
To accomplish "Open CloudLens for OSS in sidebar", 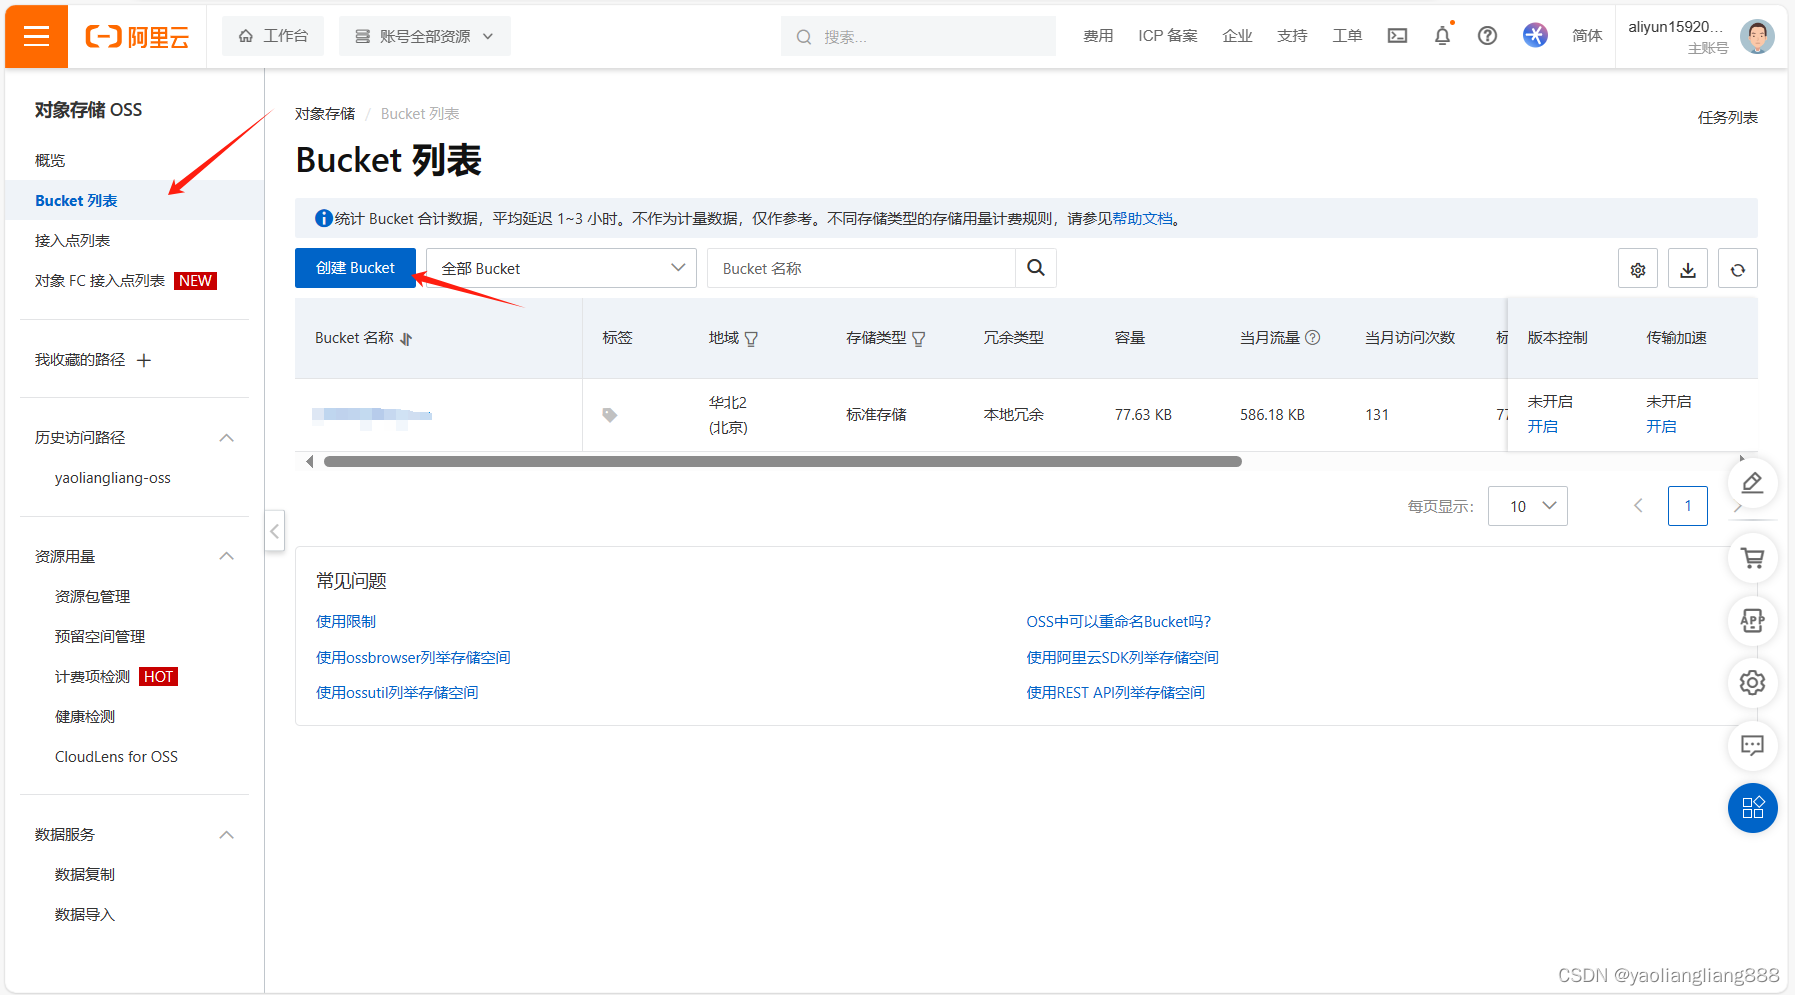I will click(x=116, y=756).
